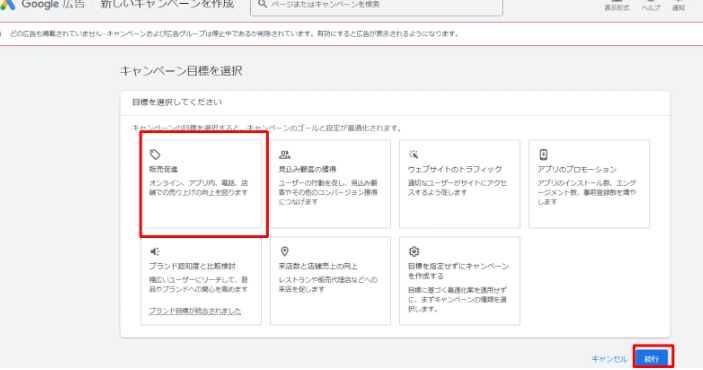Click the 新しいキャンペーンを作成 header title
703x370 pixels.
click(x=167, y=4)
